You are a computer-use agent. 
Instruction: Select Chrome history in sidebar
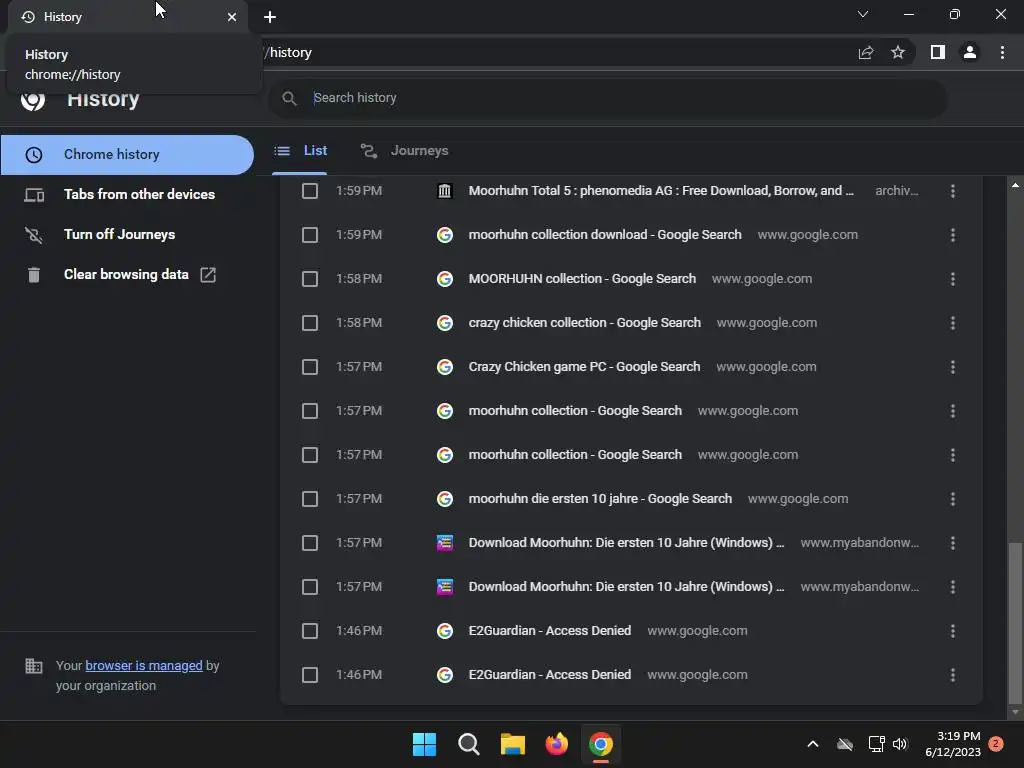coord(127,155)
